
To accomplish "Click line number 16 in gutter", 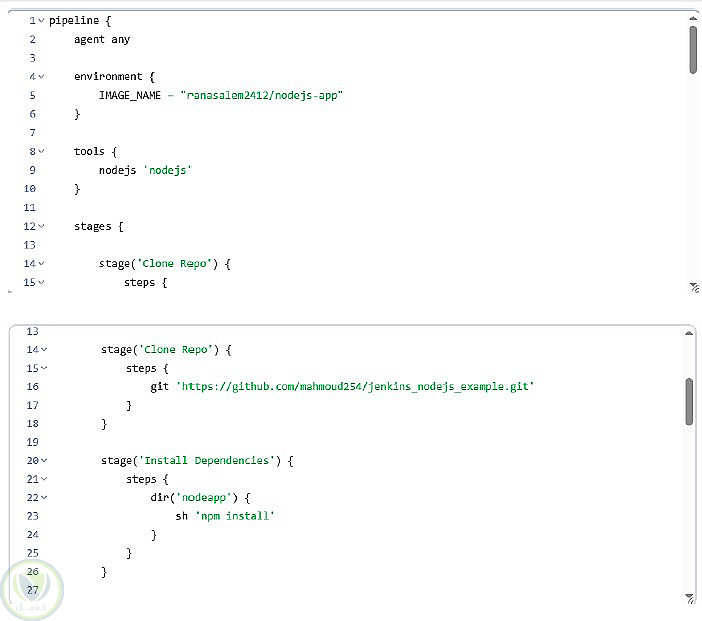I will point(33,386).
